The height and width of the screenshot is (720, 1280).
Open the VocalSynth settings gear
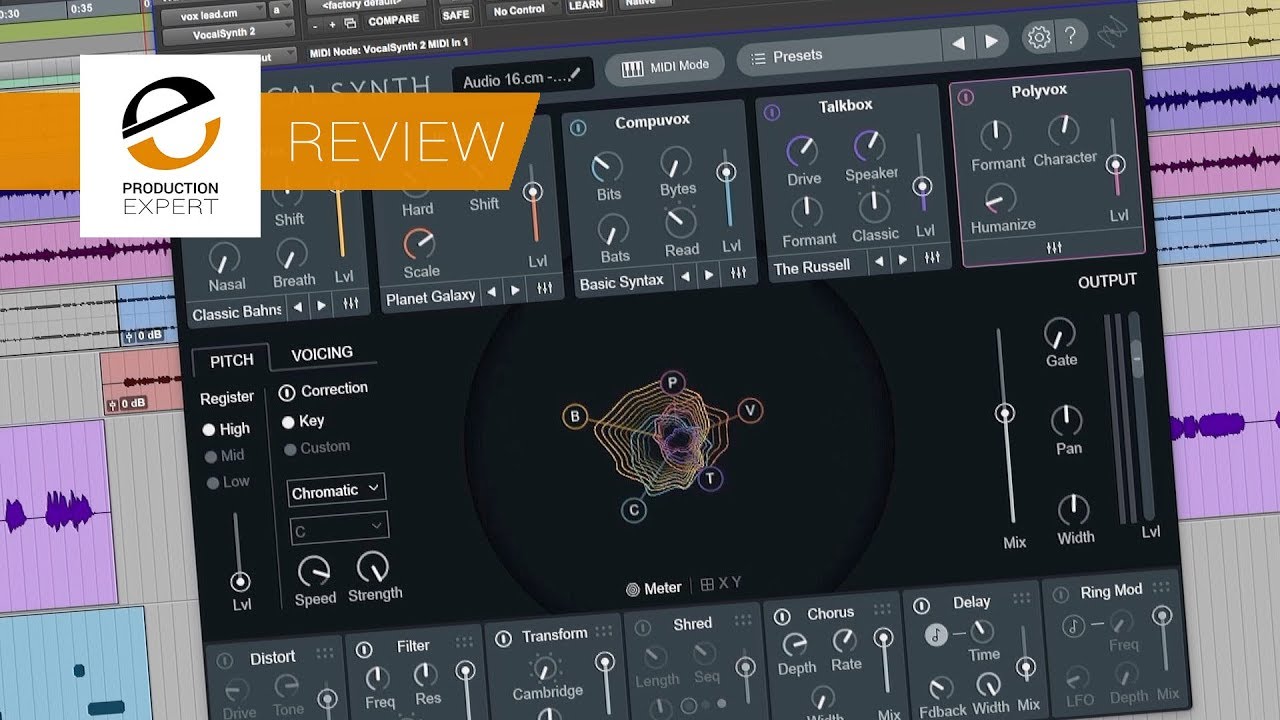coord(1039,38)
